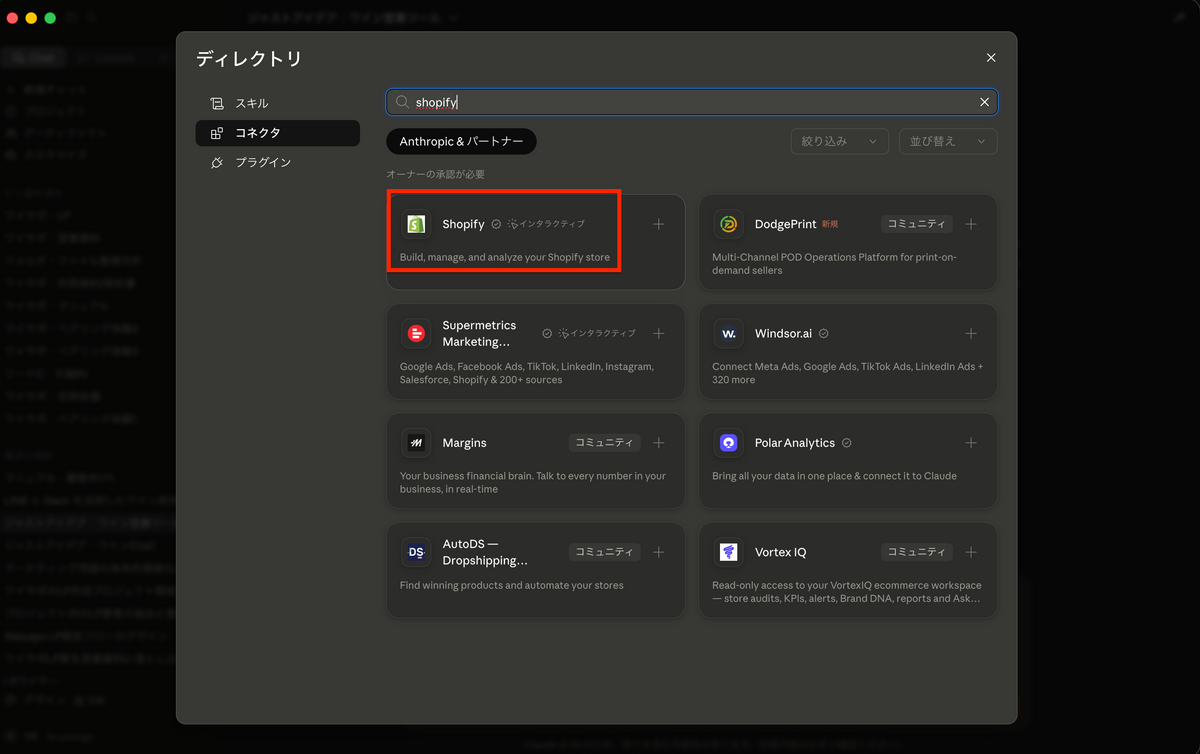Click the Shopify logo icon

pyautogui.click(x=416, y=224)
